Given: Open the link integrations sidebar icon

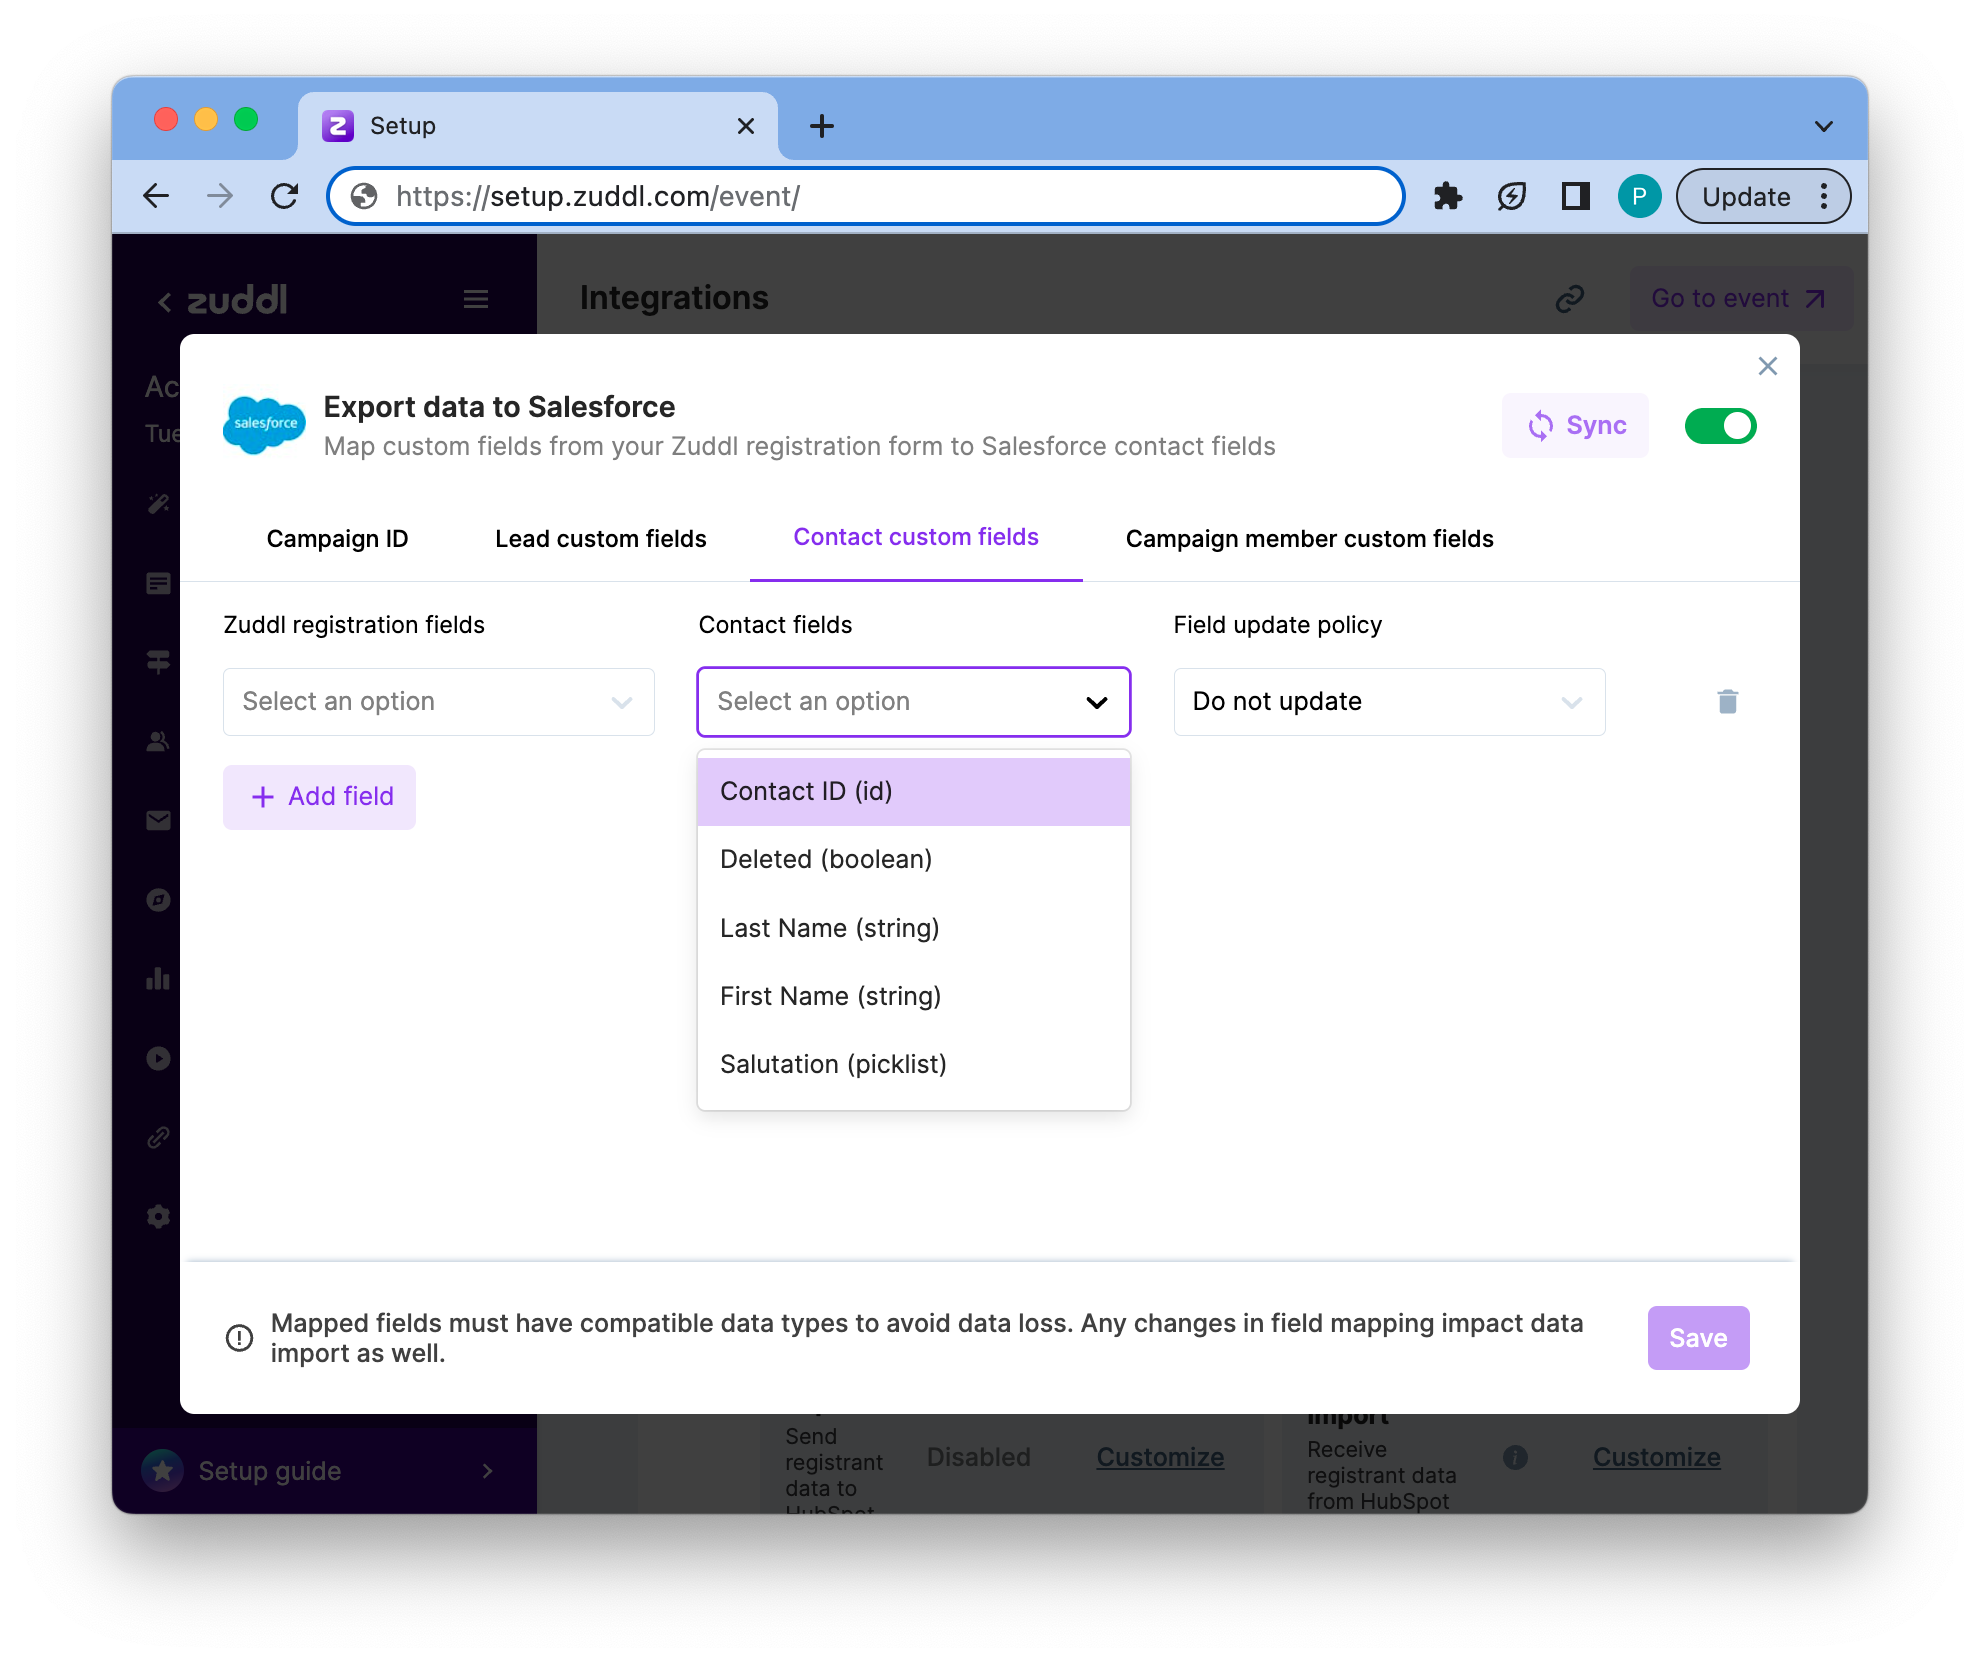Looking at the screenshot, I should (158, 1137).
